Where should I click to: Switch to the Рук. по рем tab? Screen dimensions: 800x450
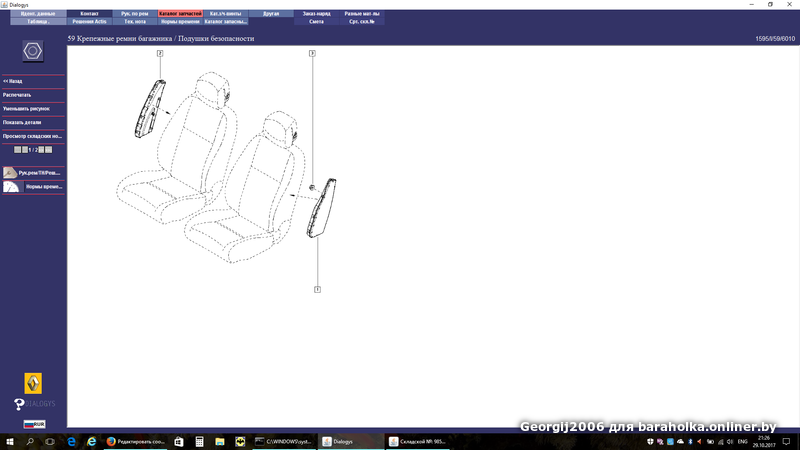[135, 14]
